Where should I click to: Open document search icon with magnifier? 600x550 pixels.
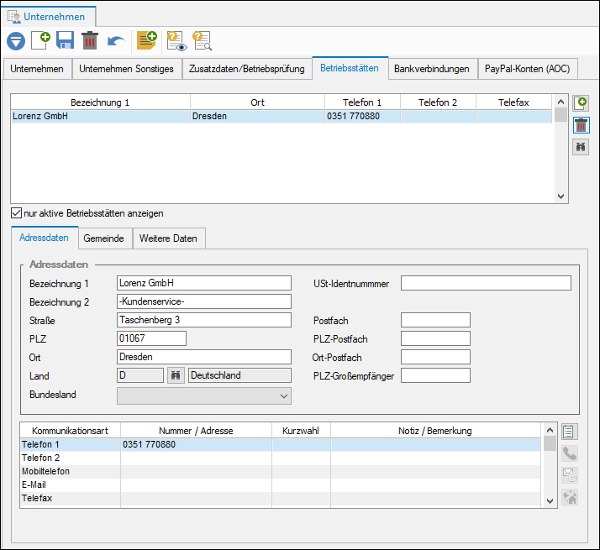[202, 41]
